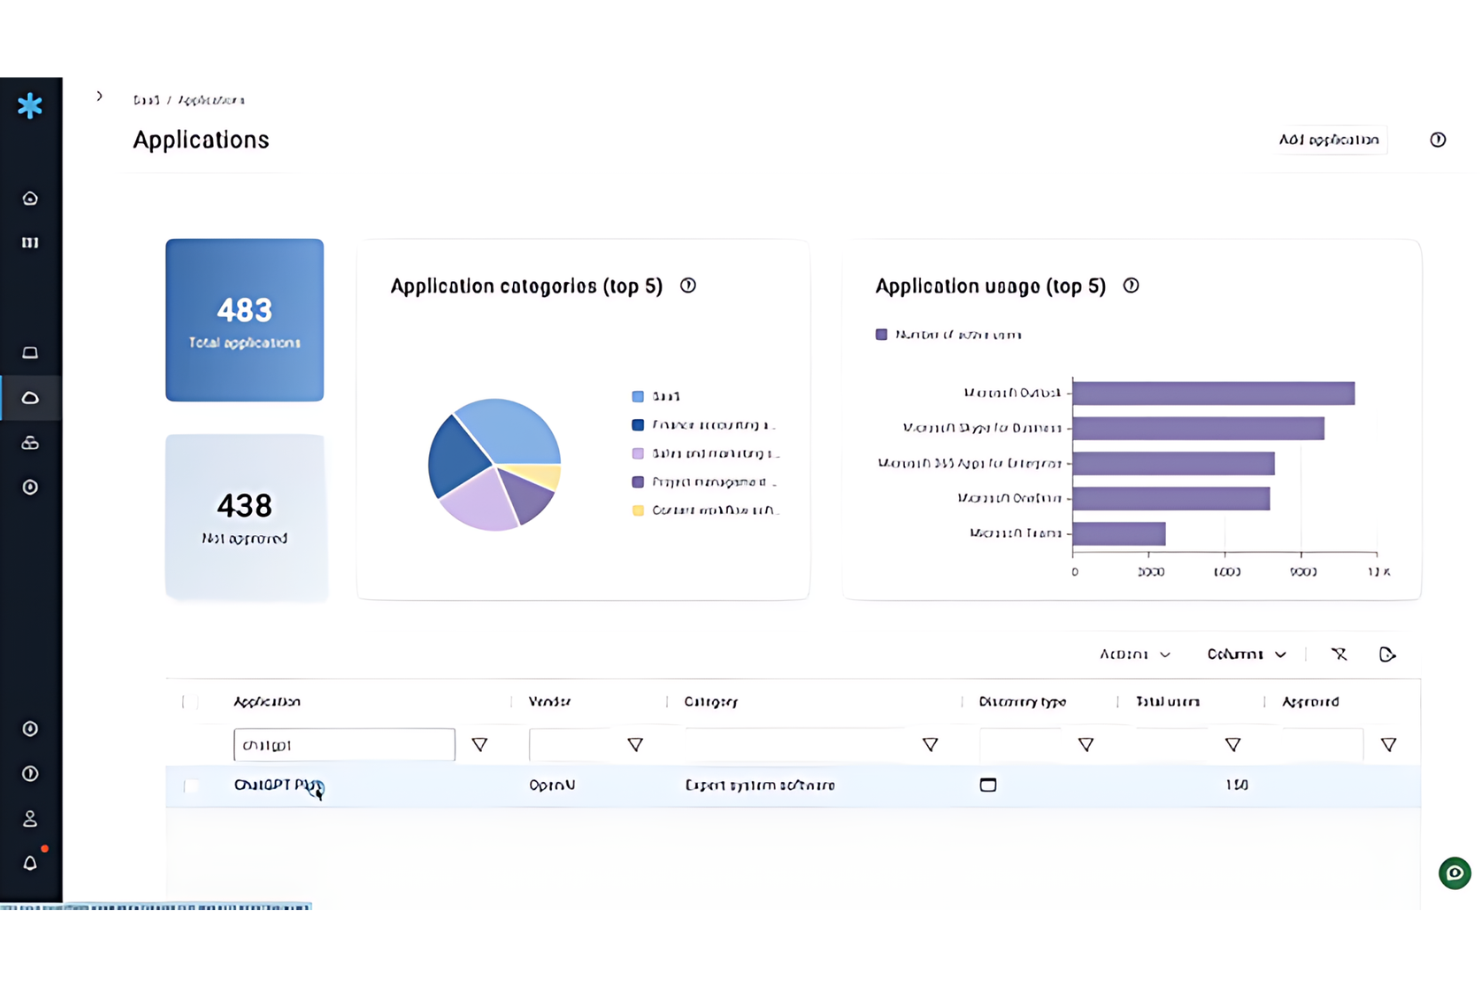1480x987 pixels.
Task: Open the user profile icon in the sidebar
Action: click(30, 818)
